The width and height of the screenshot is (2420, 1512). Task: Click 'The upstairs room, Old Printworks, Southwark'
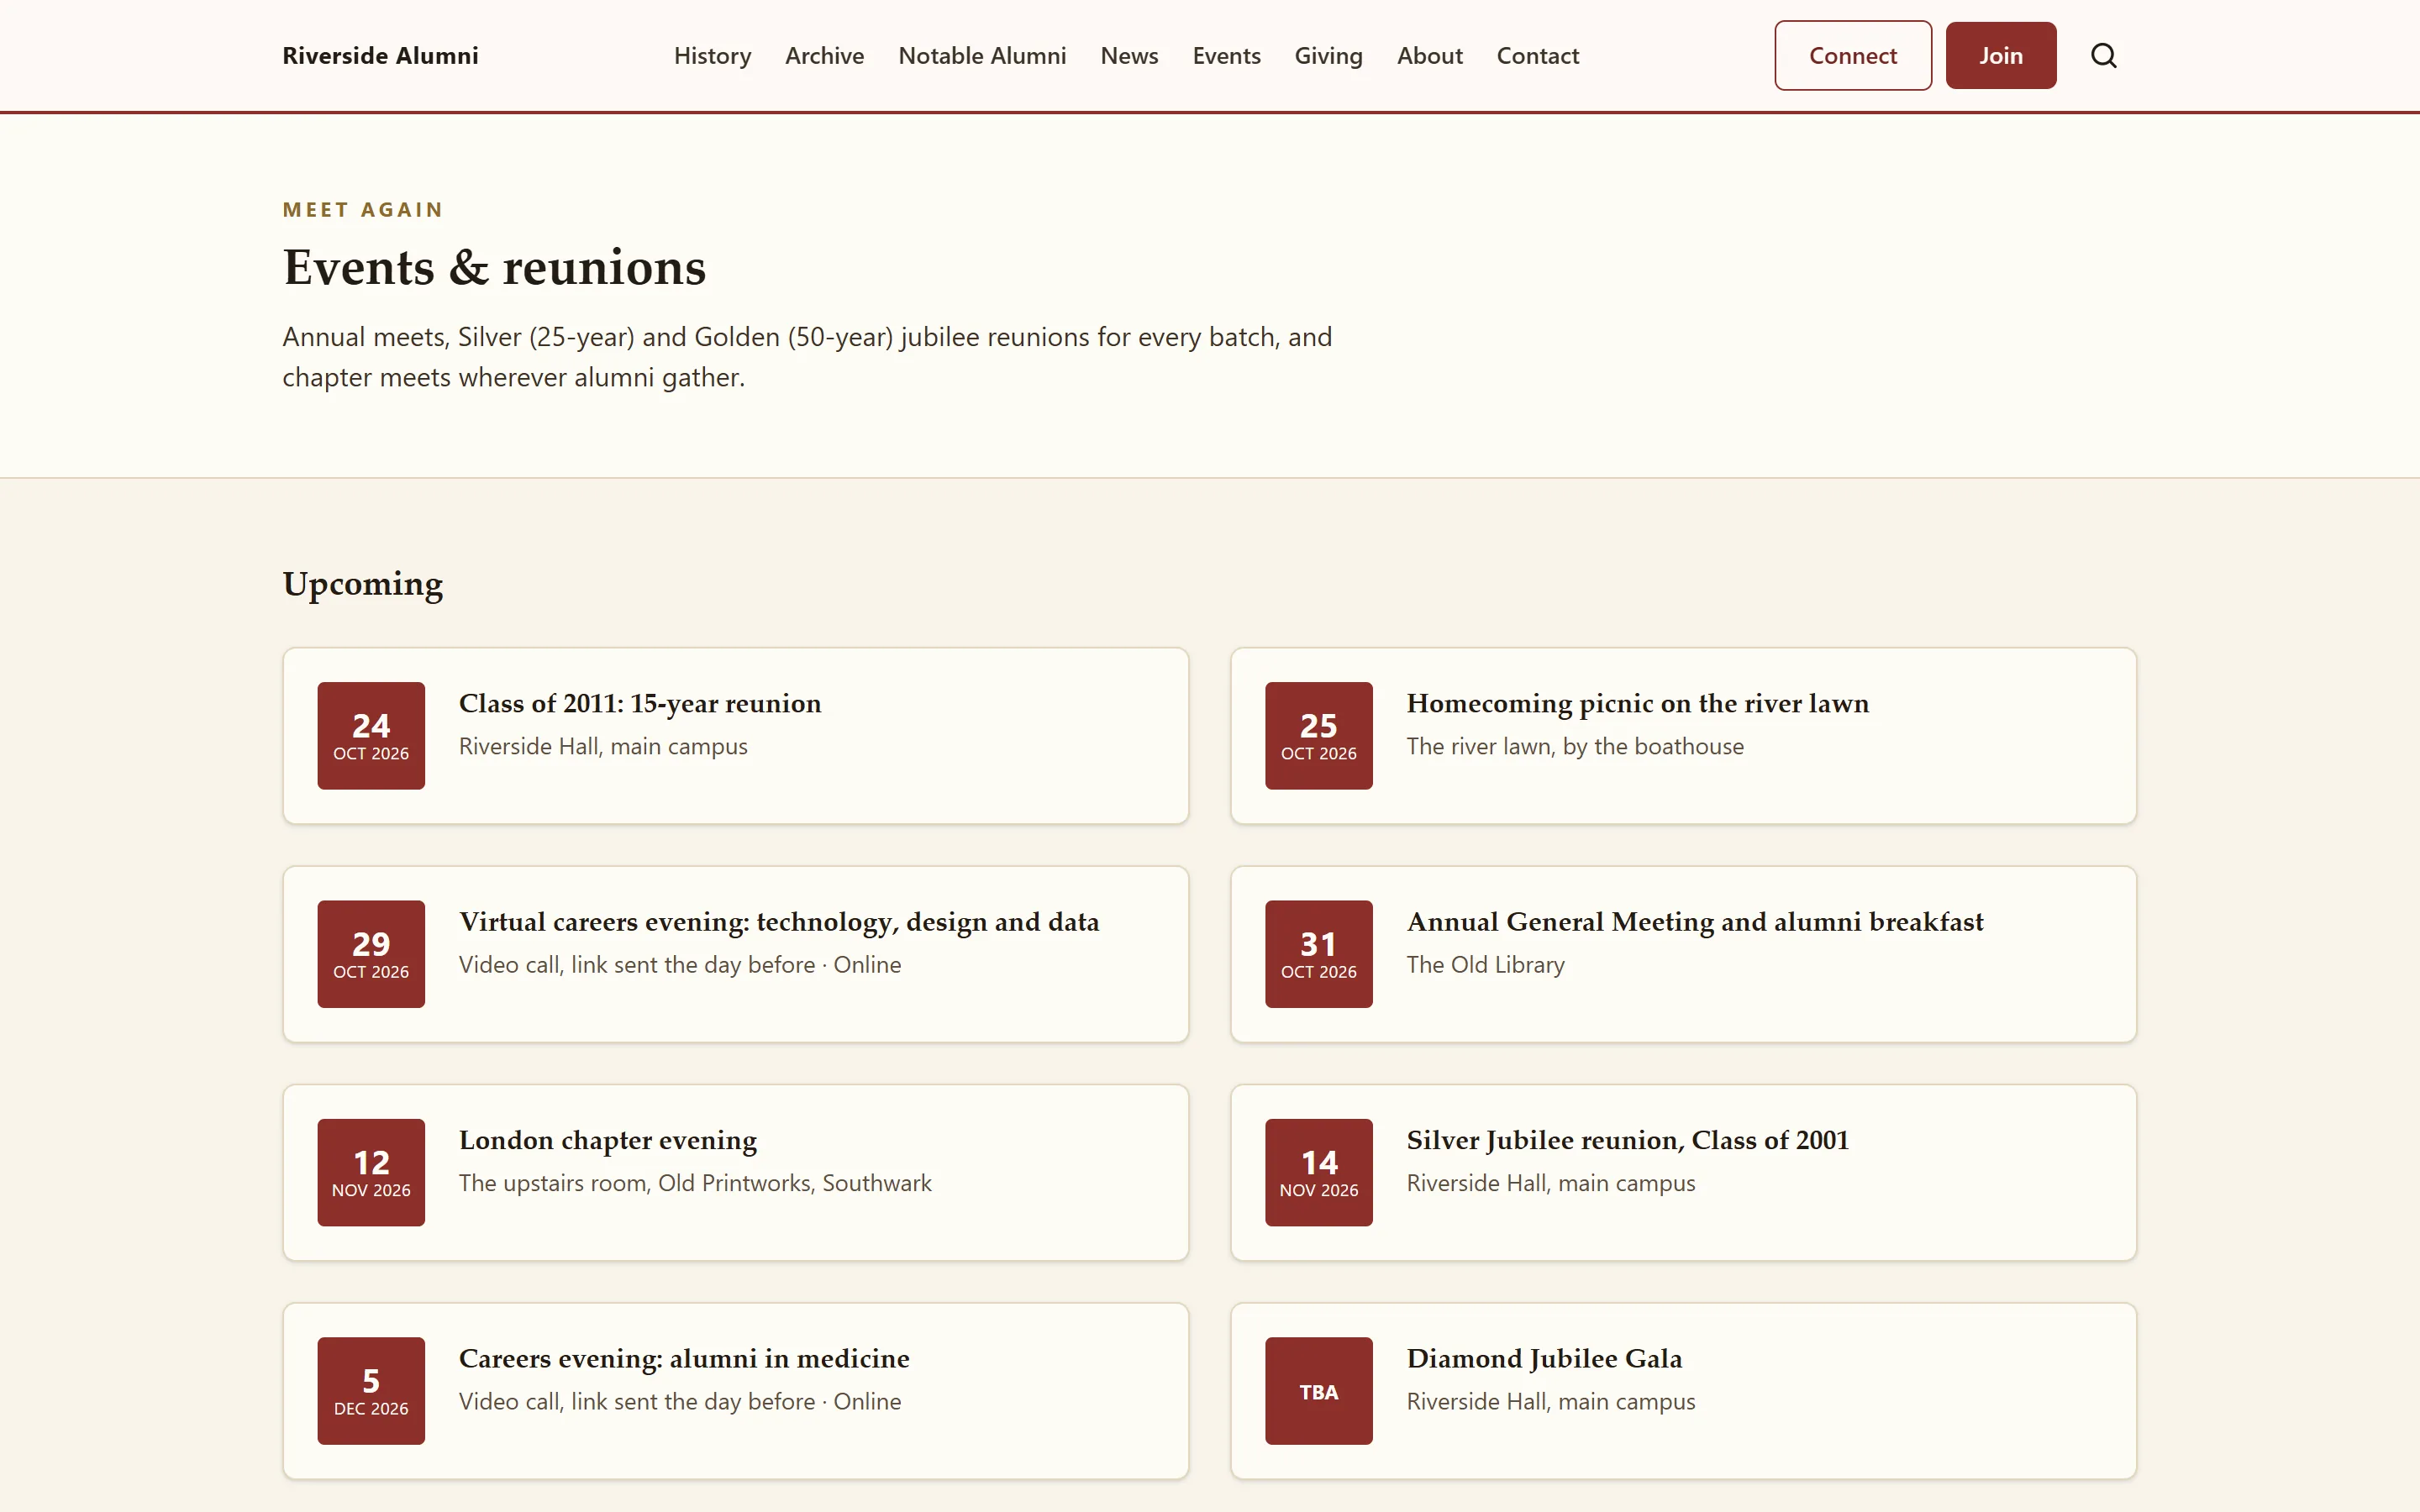coord(695,1183)
